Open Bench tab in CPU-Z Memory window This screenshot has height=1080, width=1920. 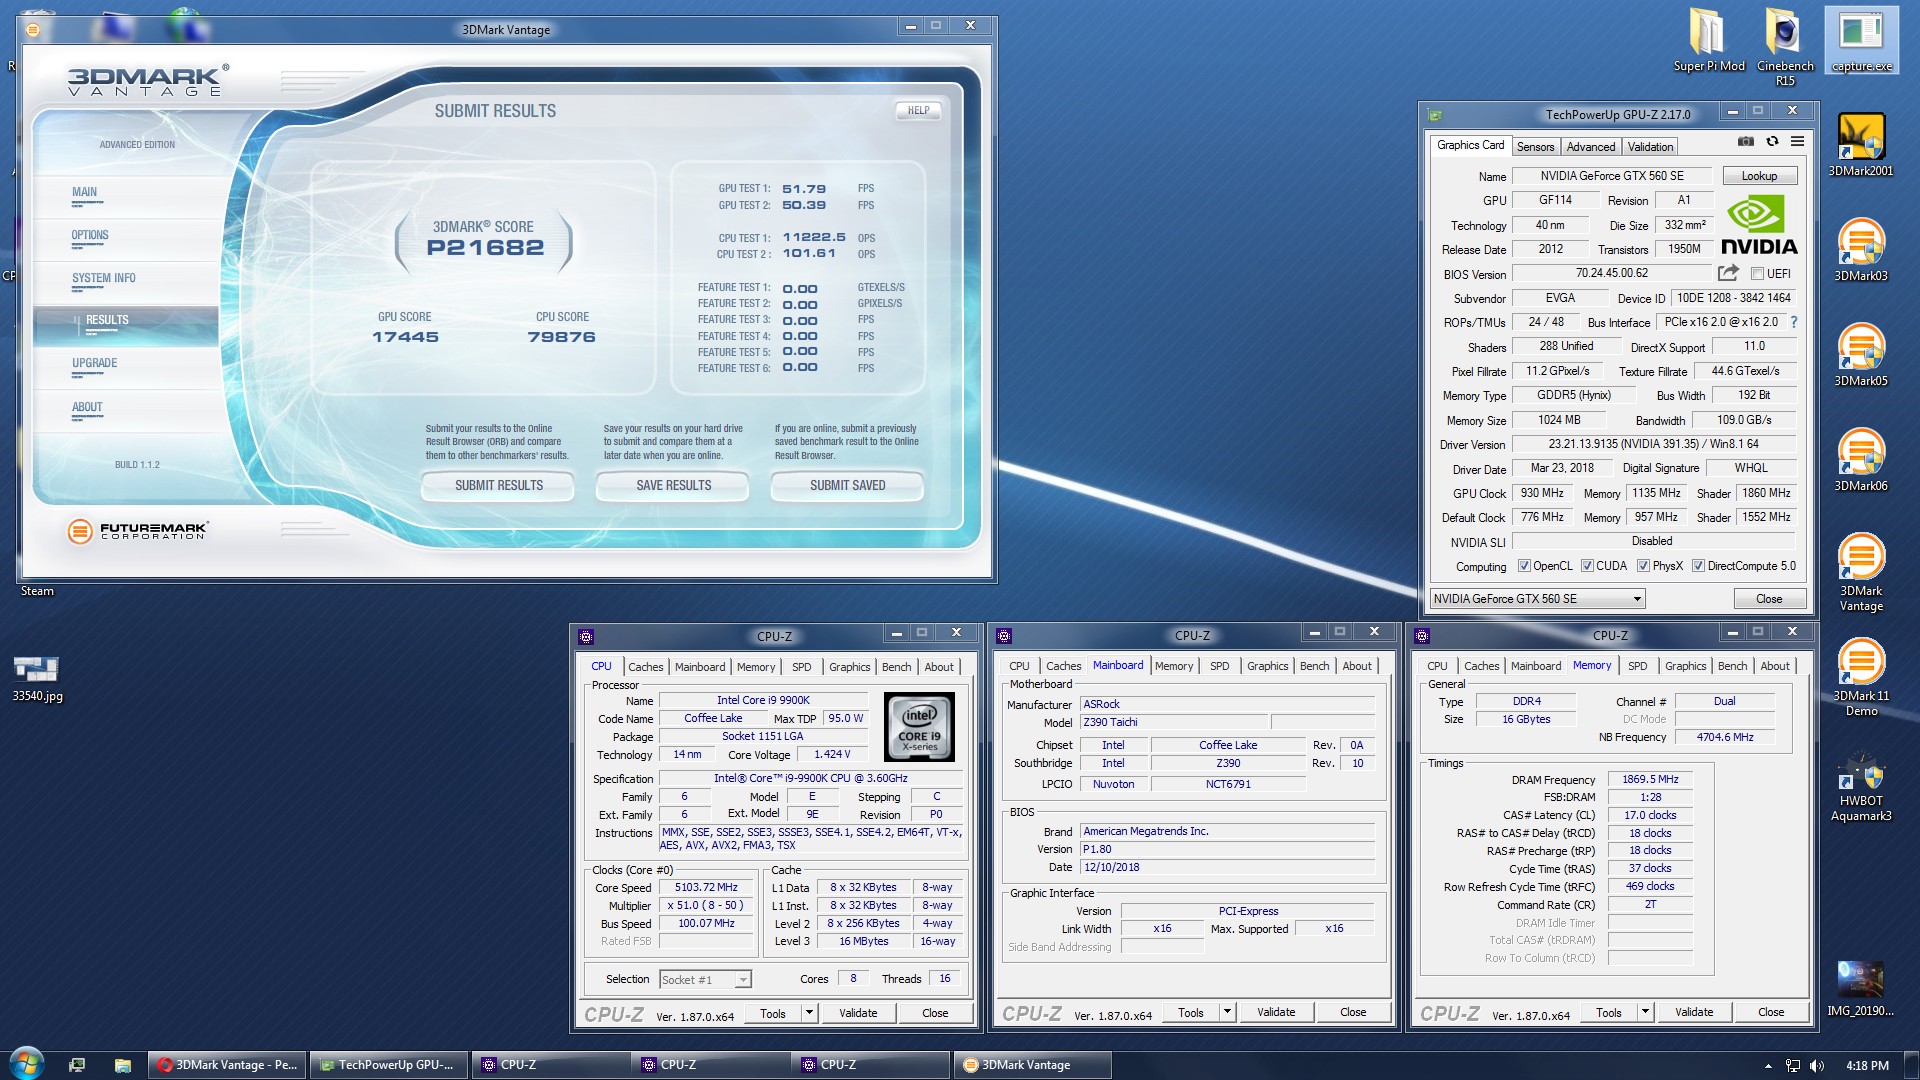[1732, 666]
